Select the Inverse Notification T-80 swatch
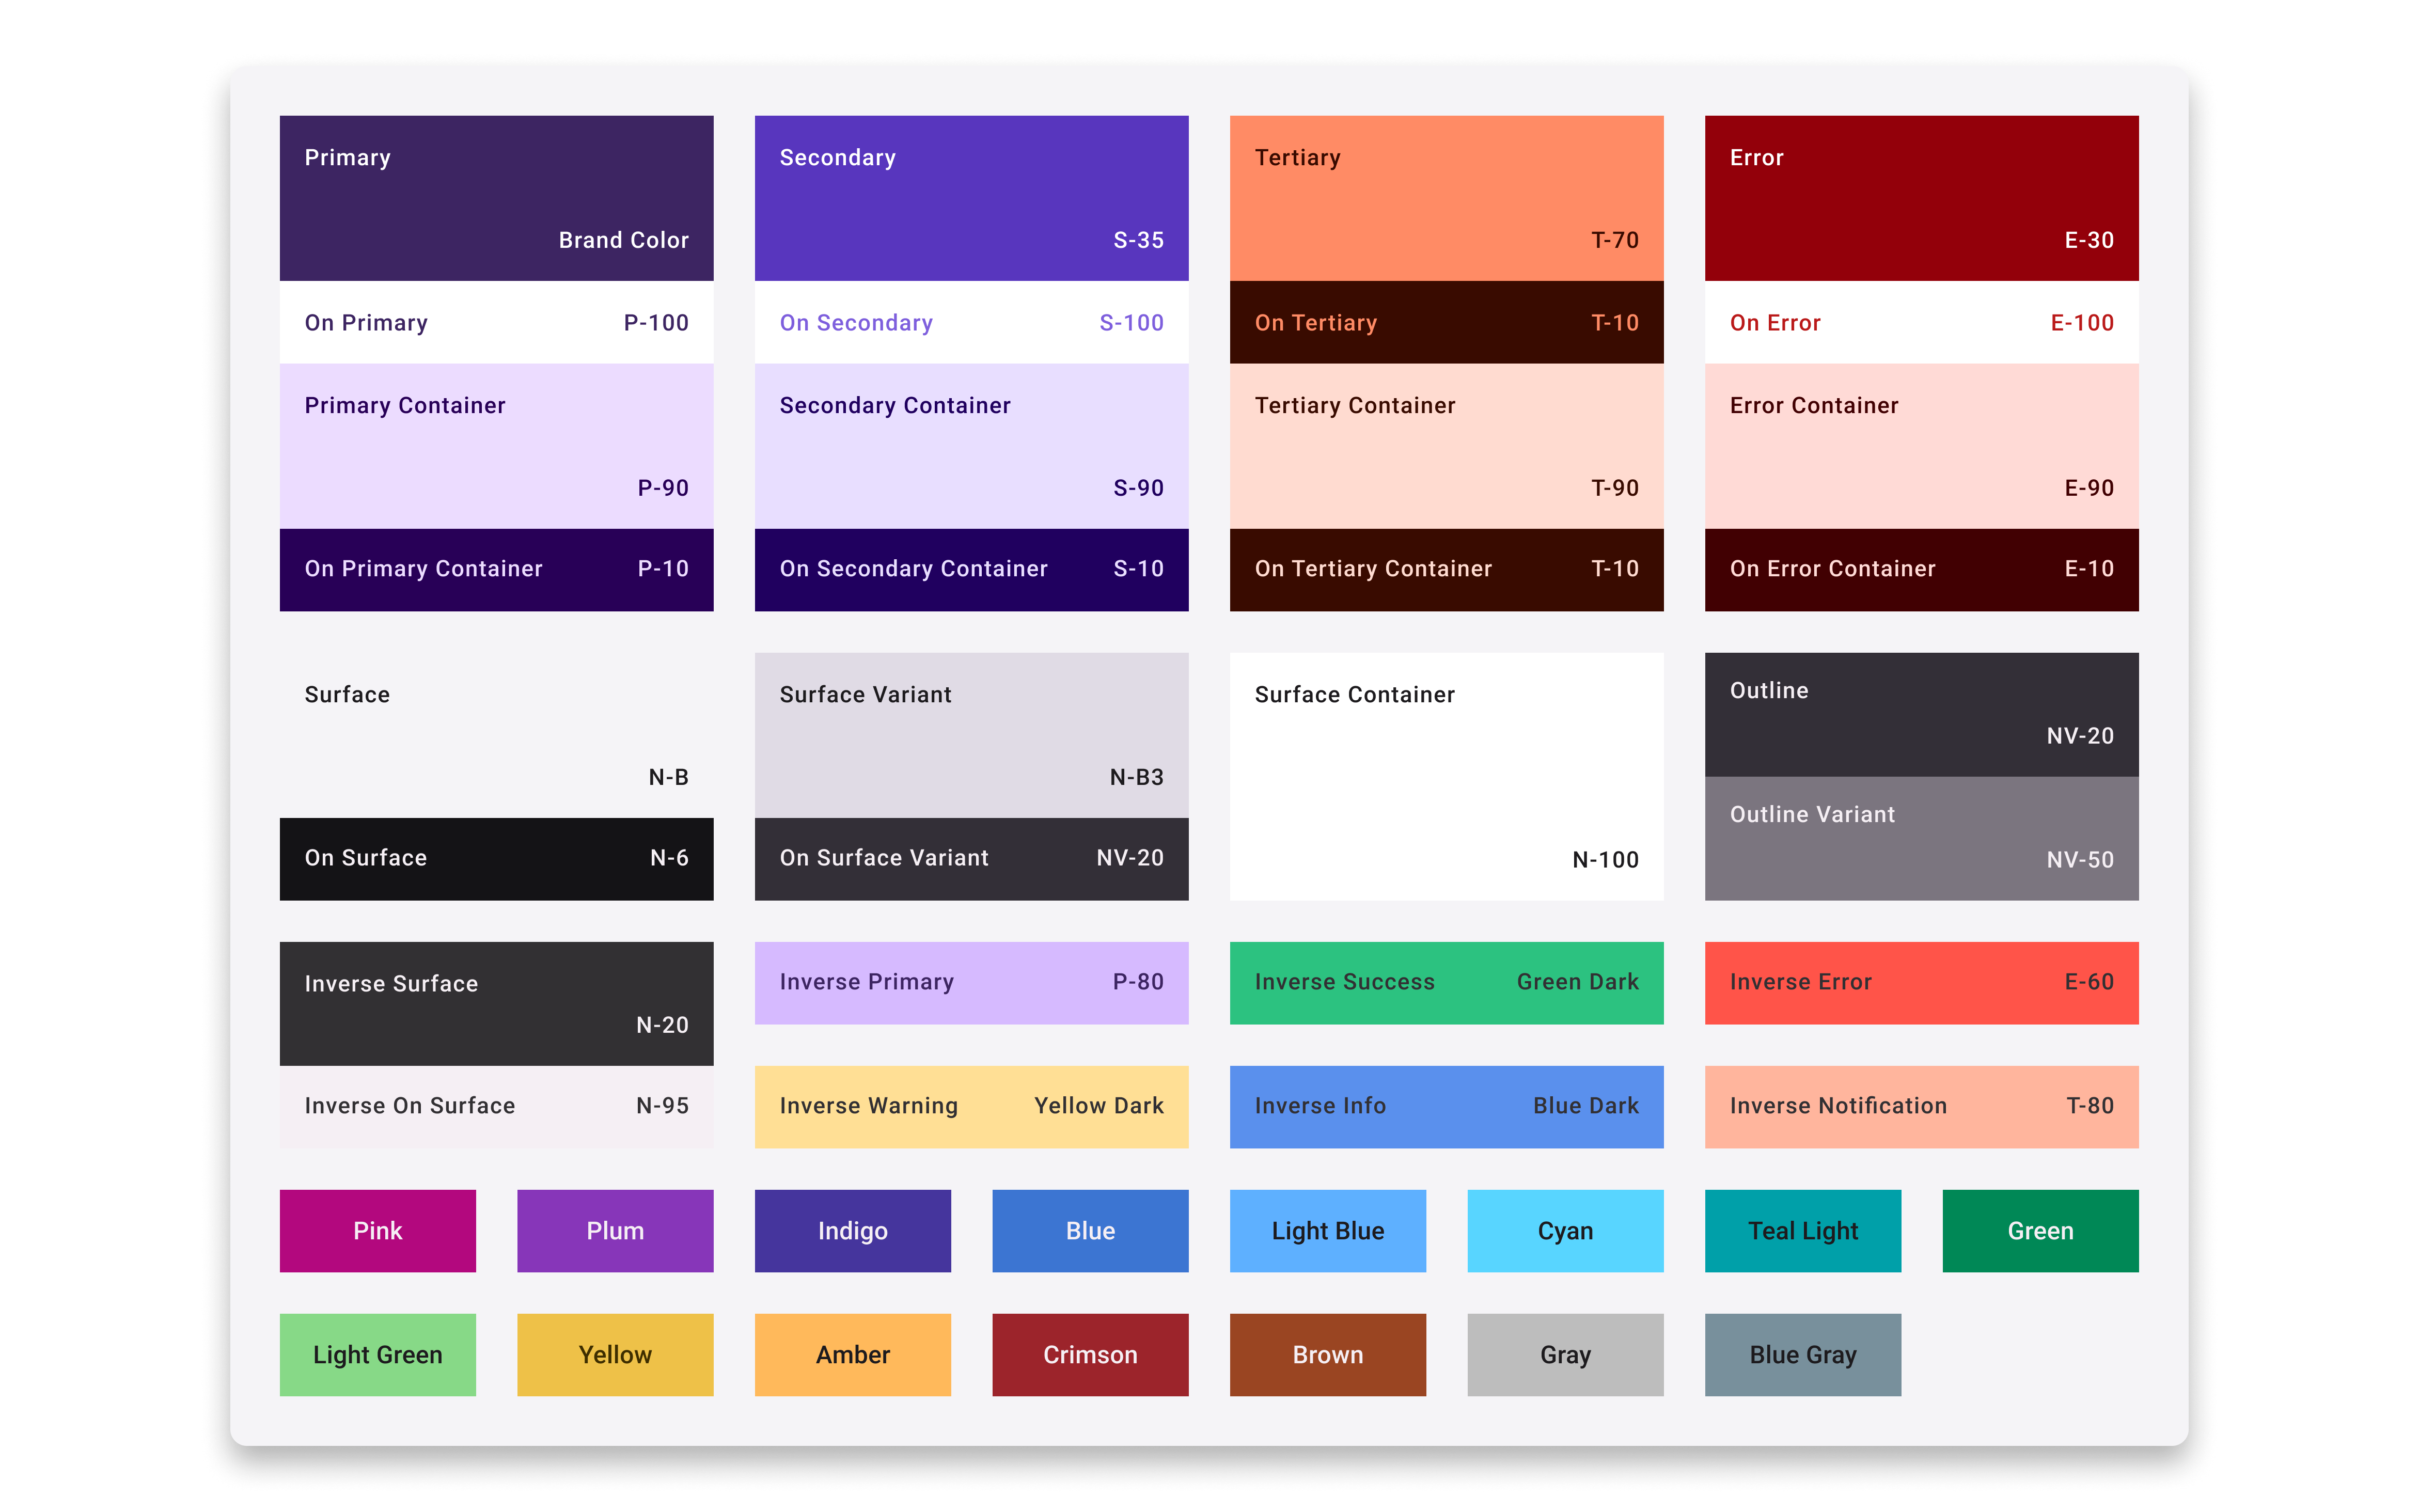This screenshot has width=2419, height=1512. [1920, 1106]
